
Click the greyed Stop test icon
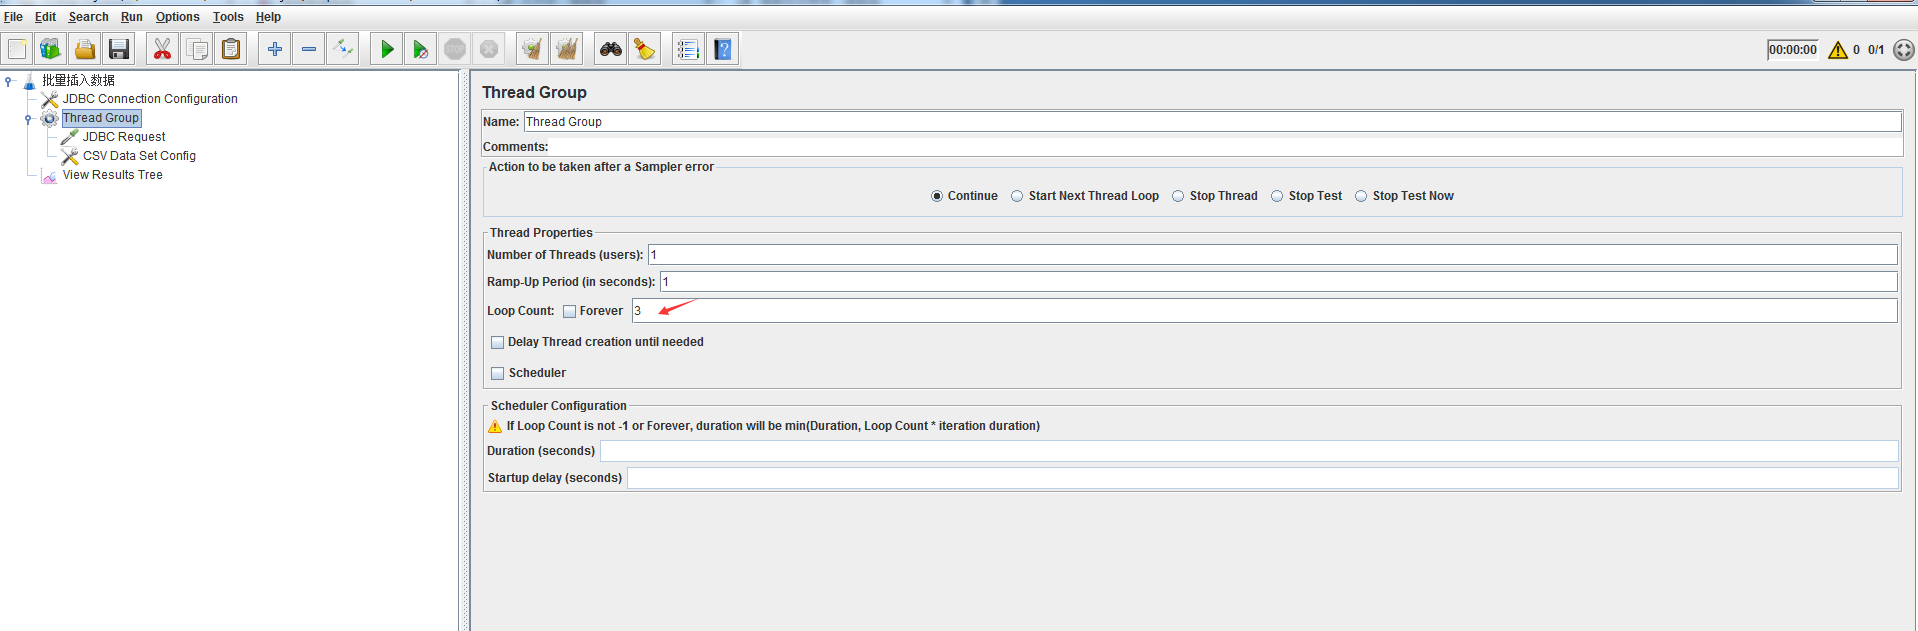(x=455, y=49)
